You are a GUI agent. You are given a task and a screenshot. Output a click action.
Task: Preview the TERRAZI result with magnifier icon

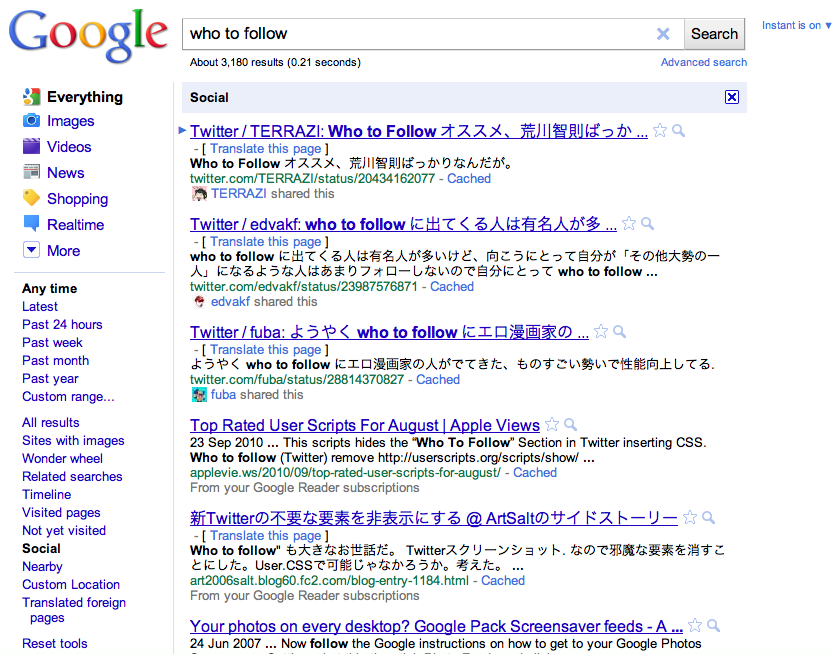678,131
